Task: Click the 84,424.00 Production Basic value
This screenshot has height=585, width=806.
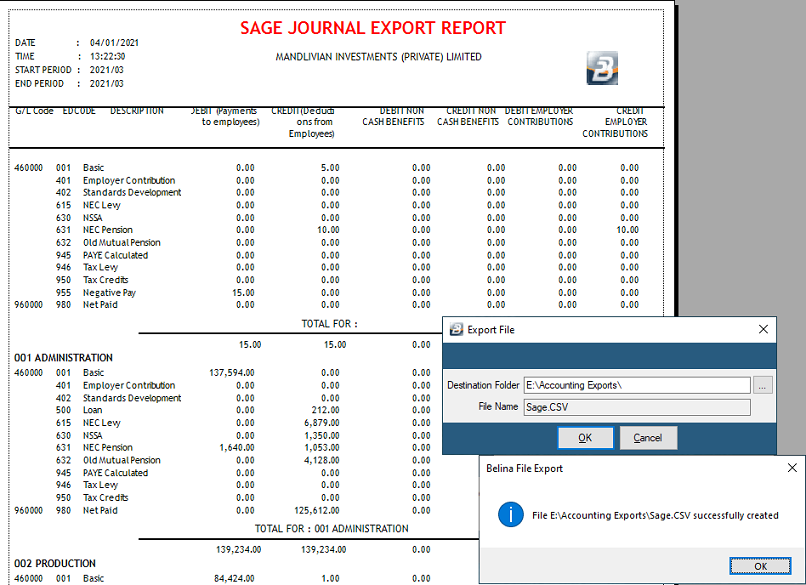Action: (x=234, y=578)
